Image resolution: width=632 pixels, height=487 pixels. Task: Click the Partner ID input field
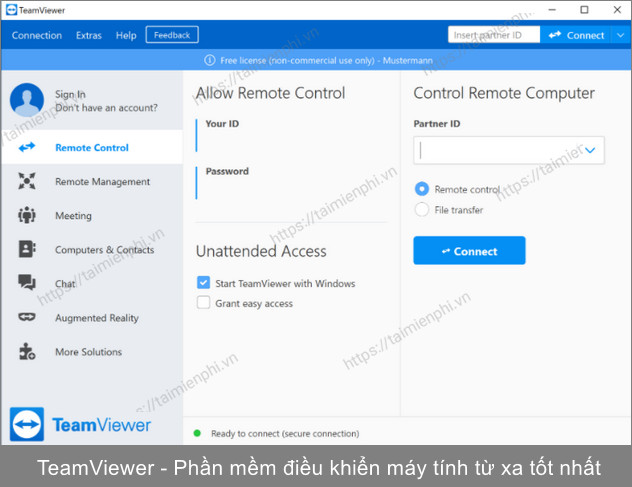(509, 150)
